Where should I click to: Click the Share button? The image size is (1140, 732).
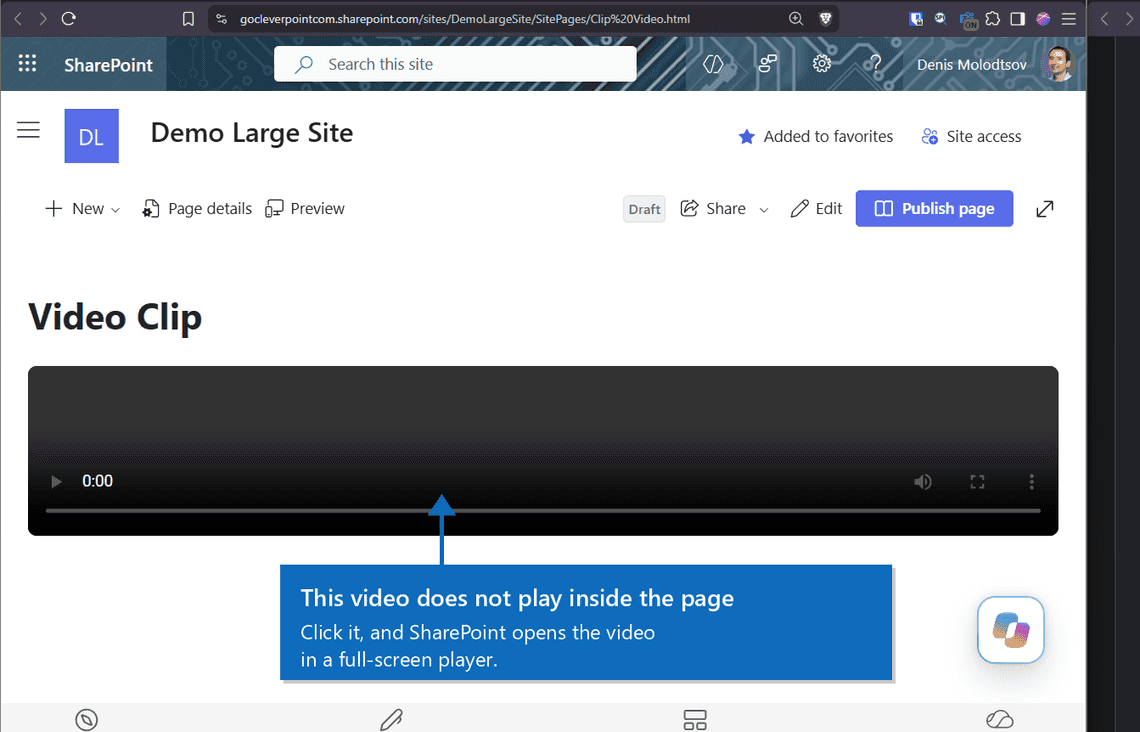coord(713,209)
